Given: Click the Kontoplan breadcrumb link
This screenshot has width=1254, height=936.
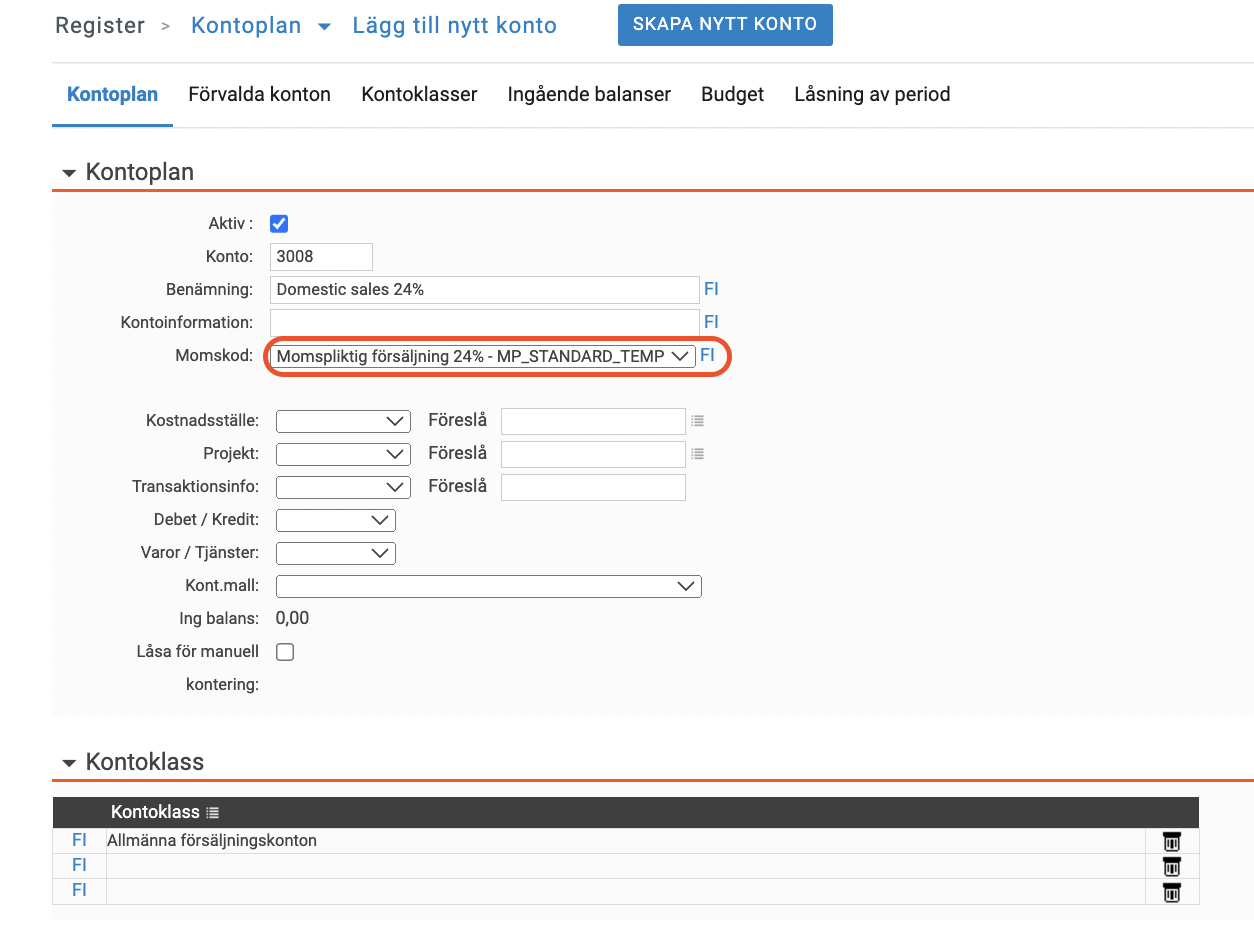Looking at the screenshot, I should coord(246,26).
